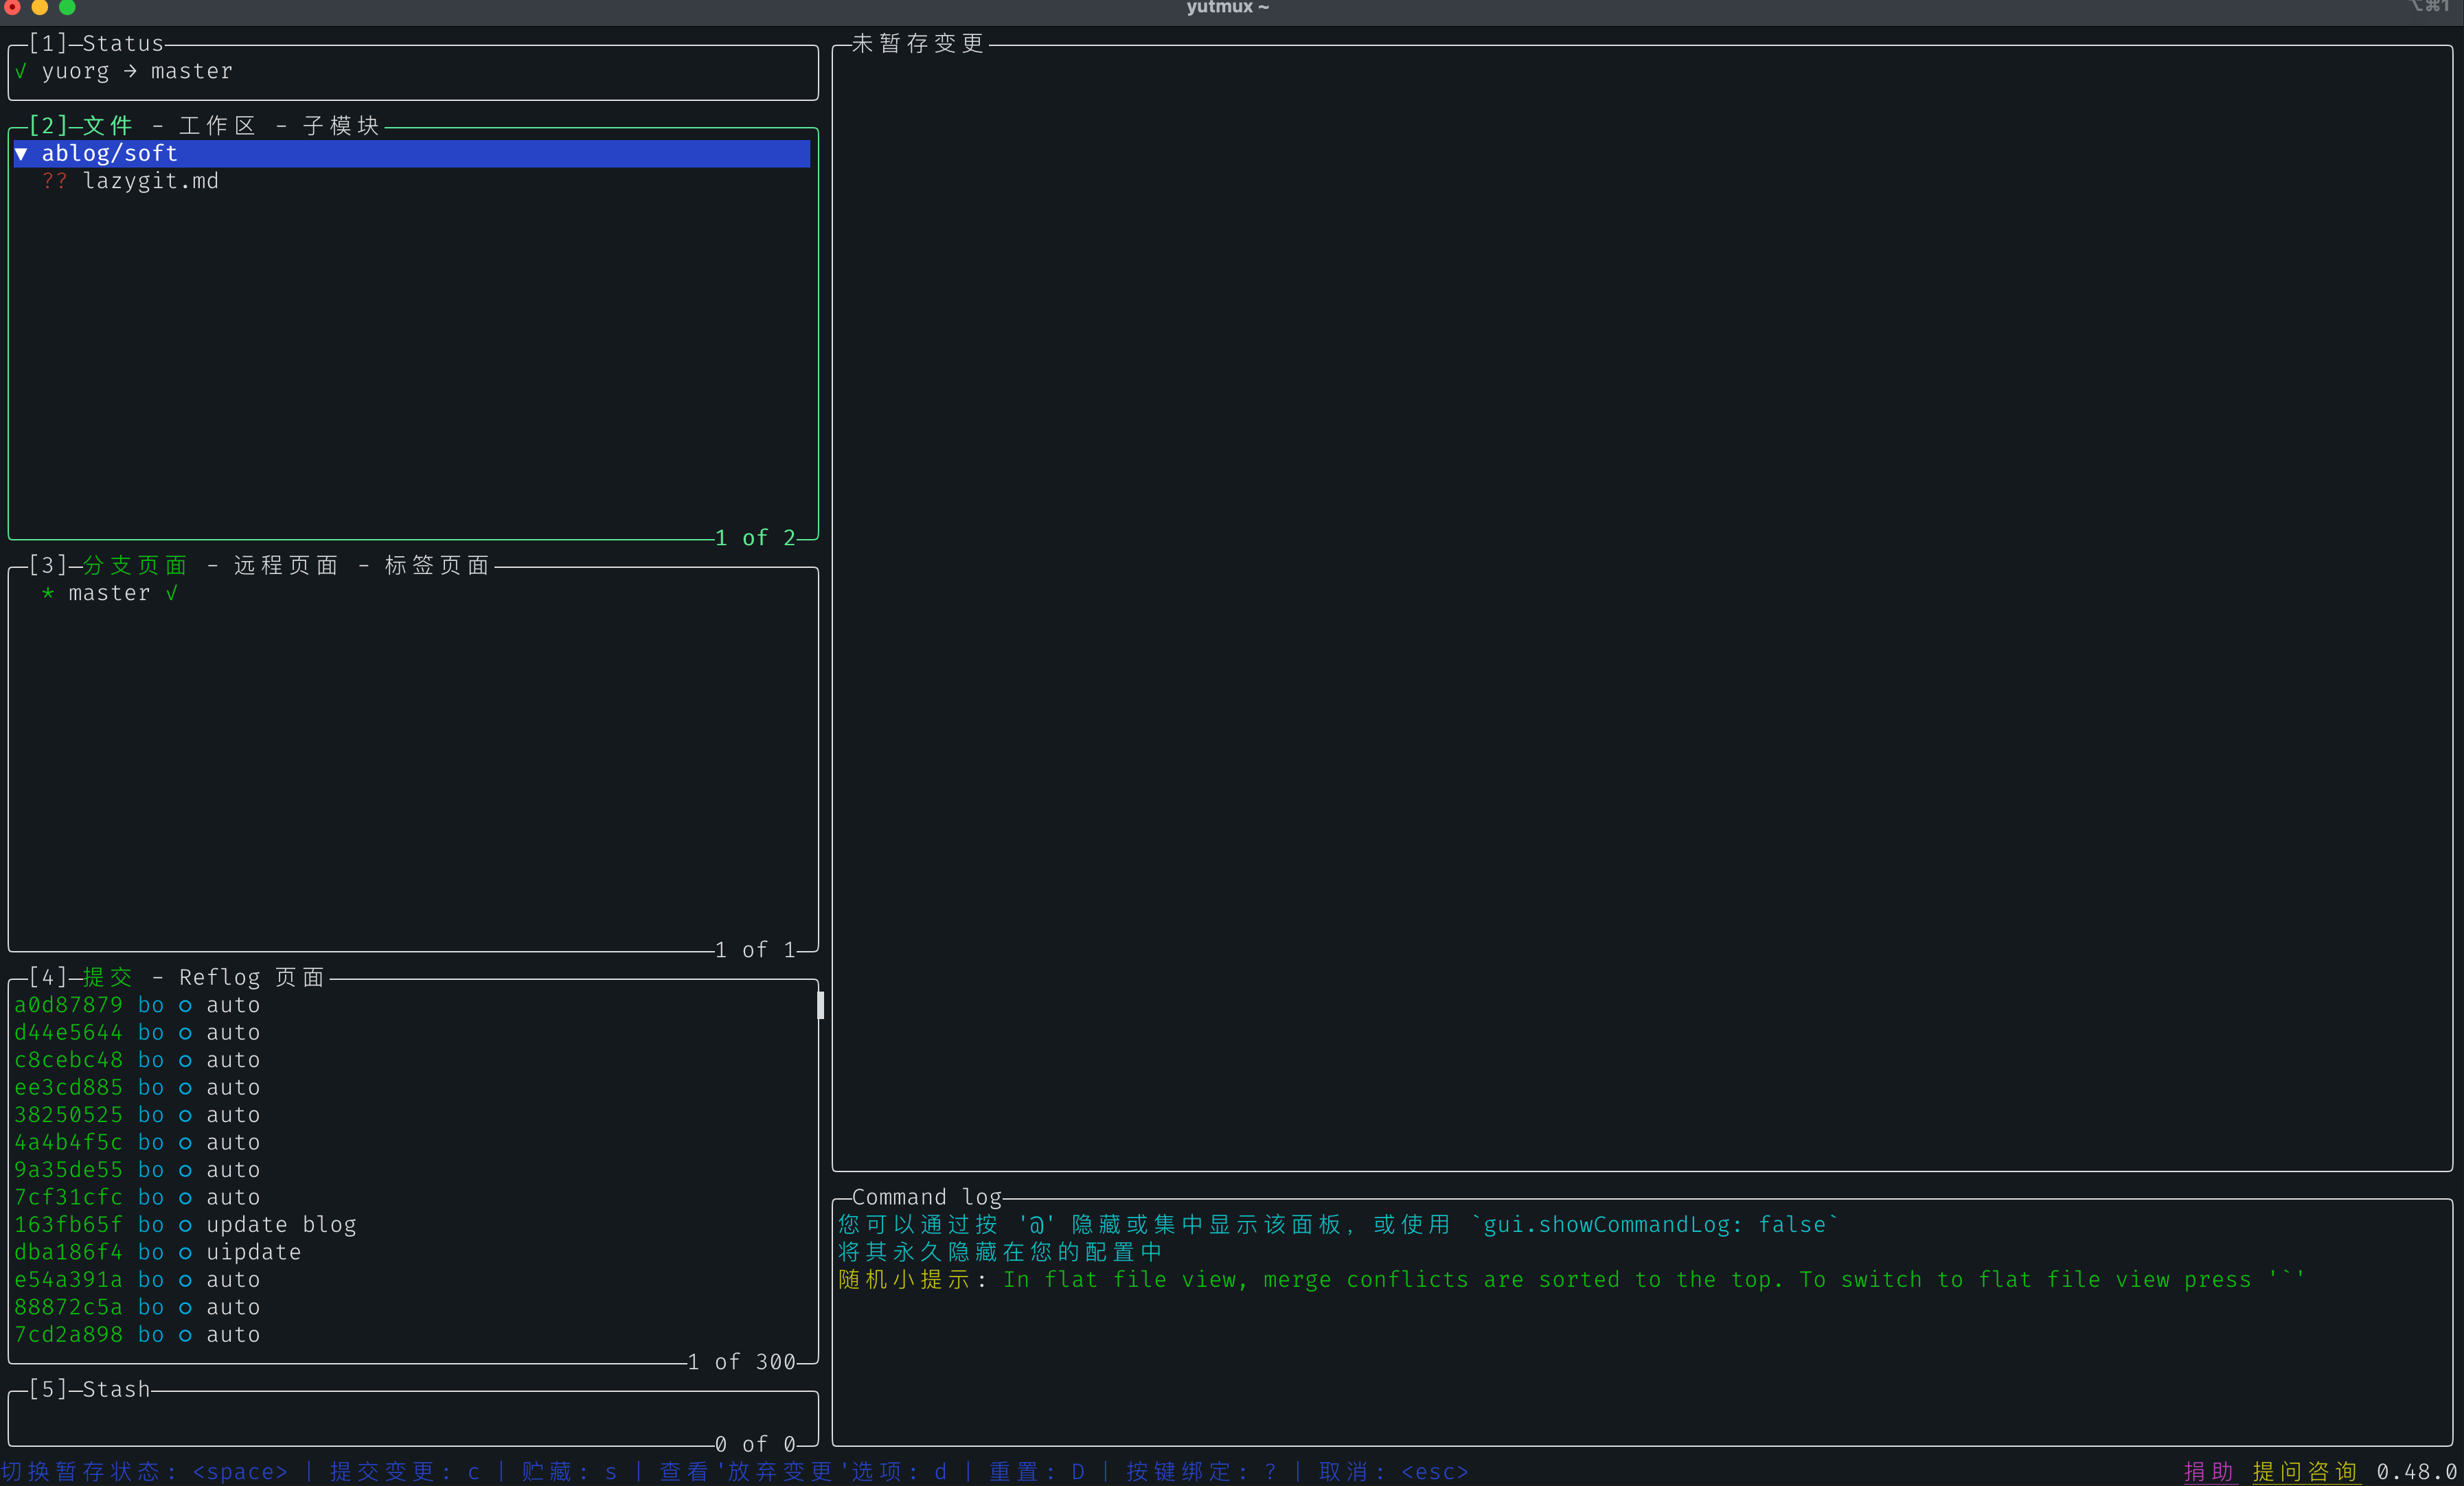Open the 提问咨询 link
Screen dimensions: 2464x1486
coord(2305,1472)
